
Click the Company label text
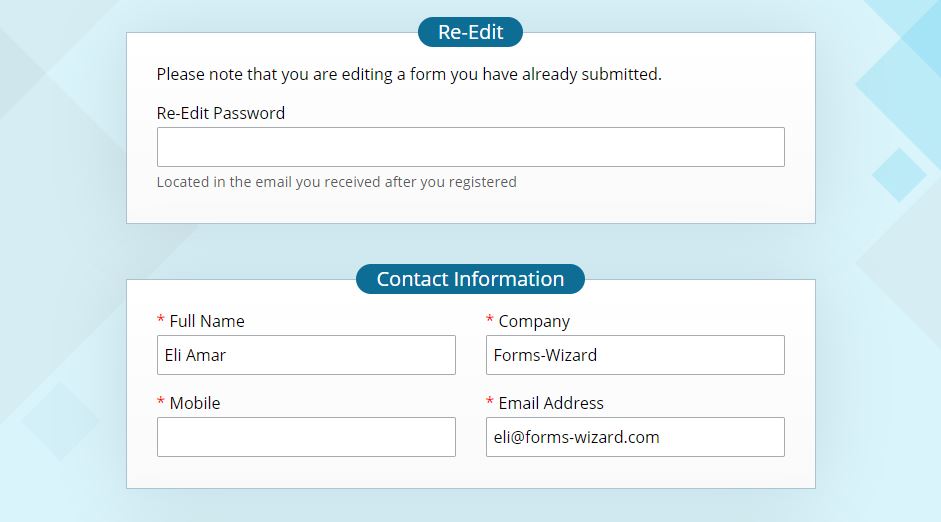click(x=534, y=321)
